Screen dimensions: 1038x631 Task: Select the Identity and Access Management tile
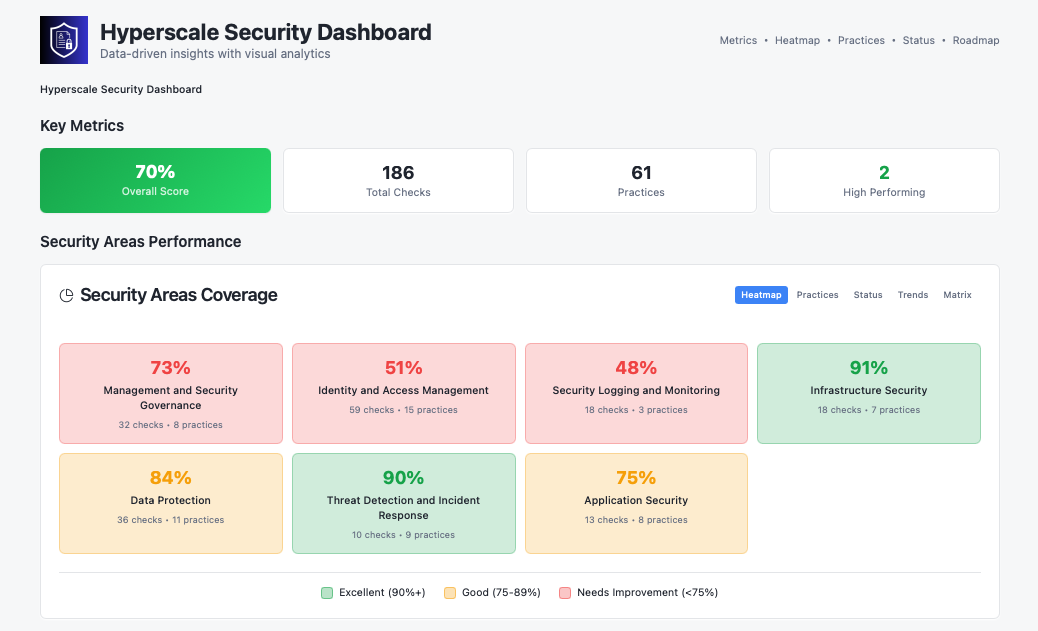403,393
